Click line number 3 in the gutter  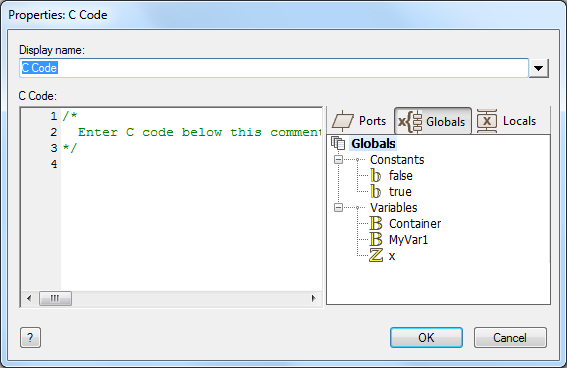point(54,148)
